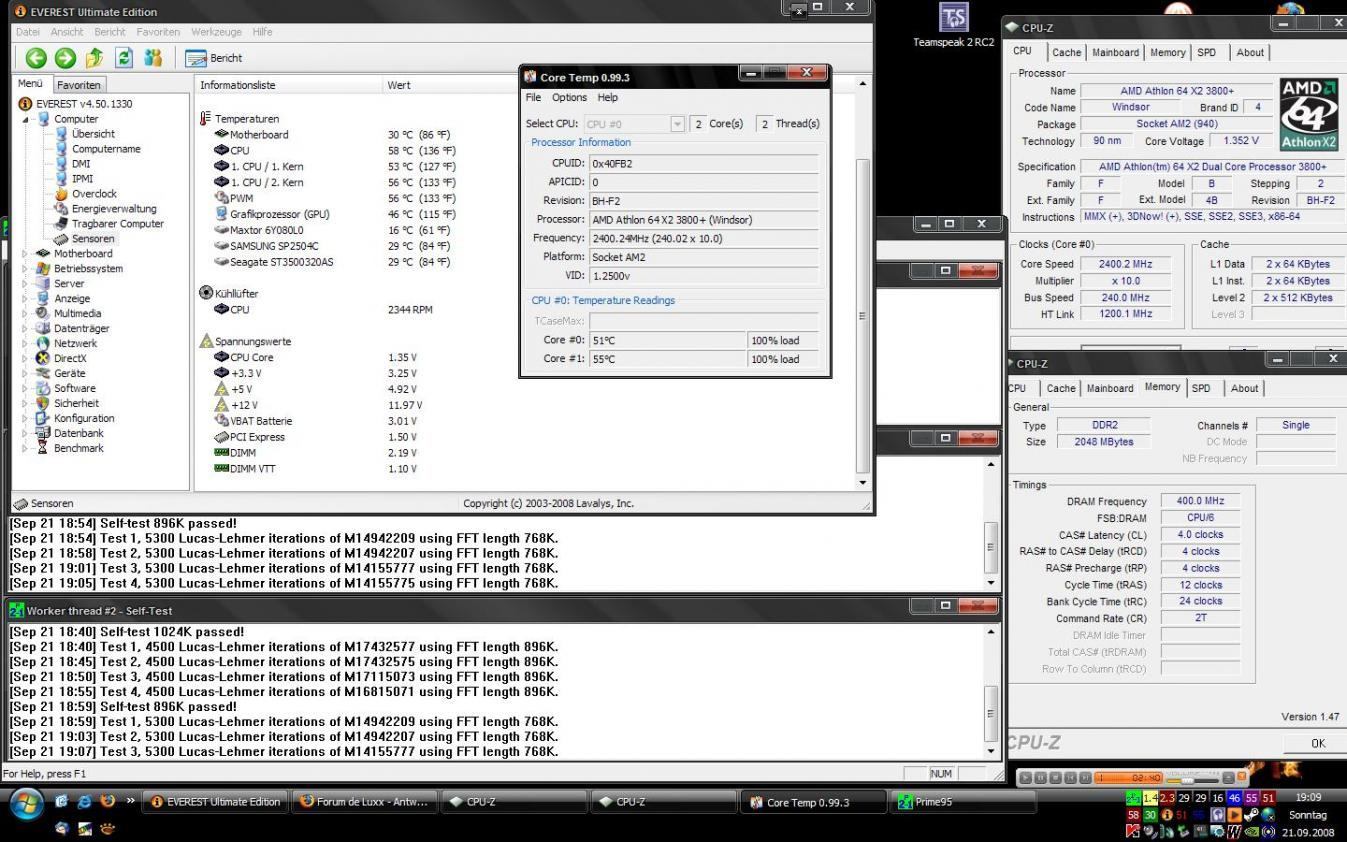Viewport: 1347px width, 842px height.
Task: Launch Firefox from quick launch
Action: pyautogui.click(x=108, y=801)
